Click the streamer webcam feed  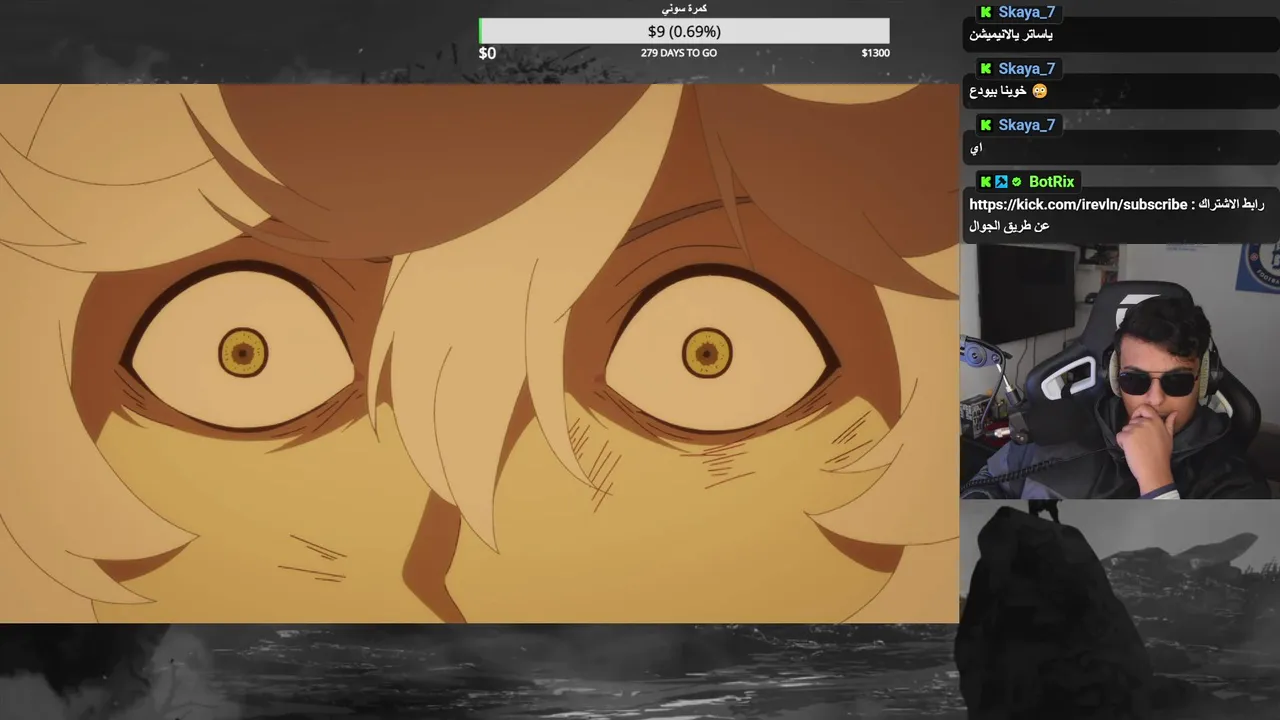coord(1120,371)
